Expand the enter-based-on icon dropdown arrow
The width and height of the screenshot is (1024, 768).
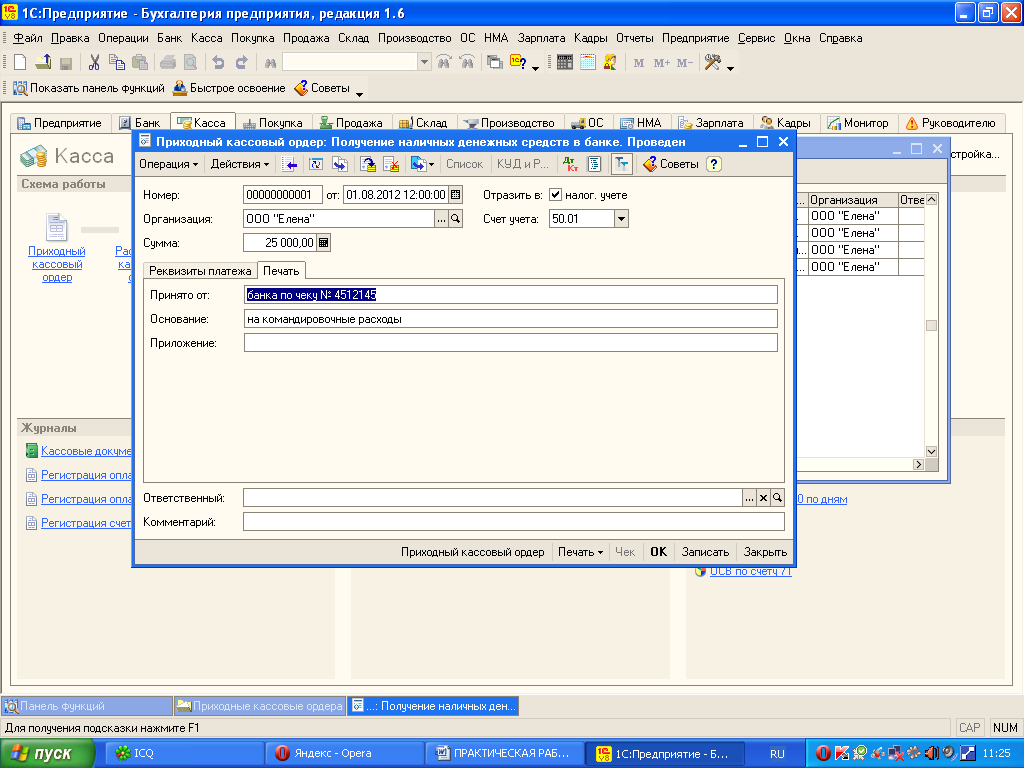point(432,165)
